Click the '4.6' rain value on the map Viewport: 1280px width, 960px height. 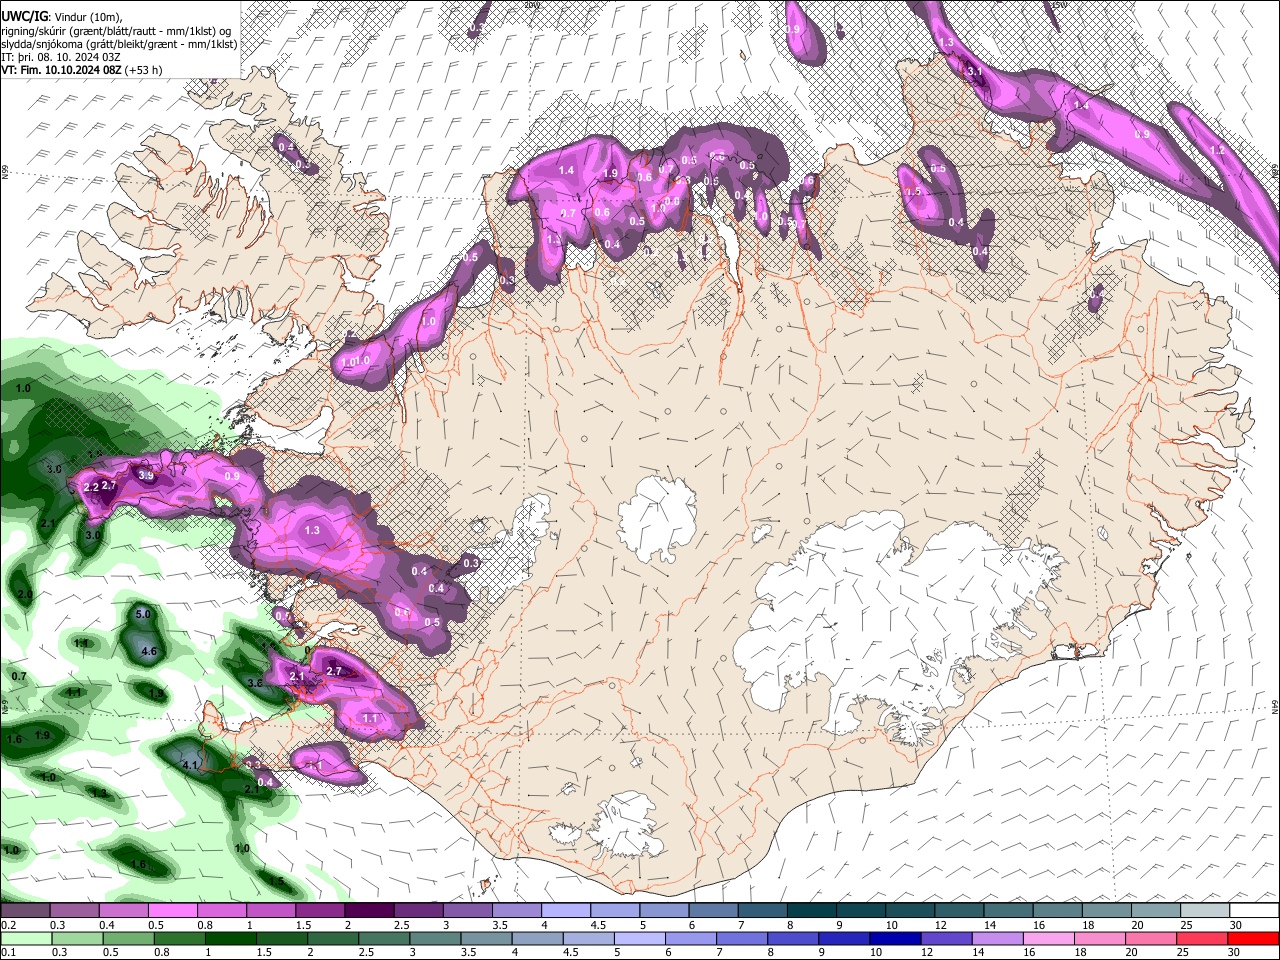coord(150,651)
